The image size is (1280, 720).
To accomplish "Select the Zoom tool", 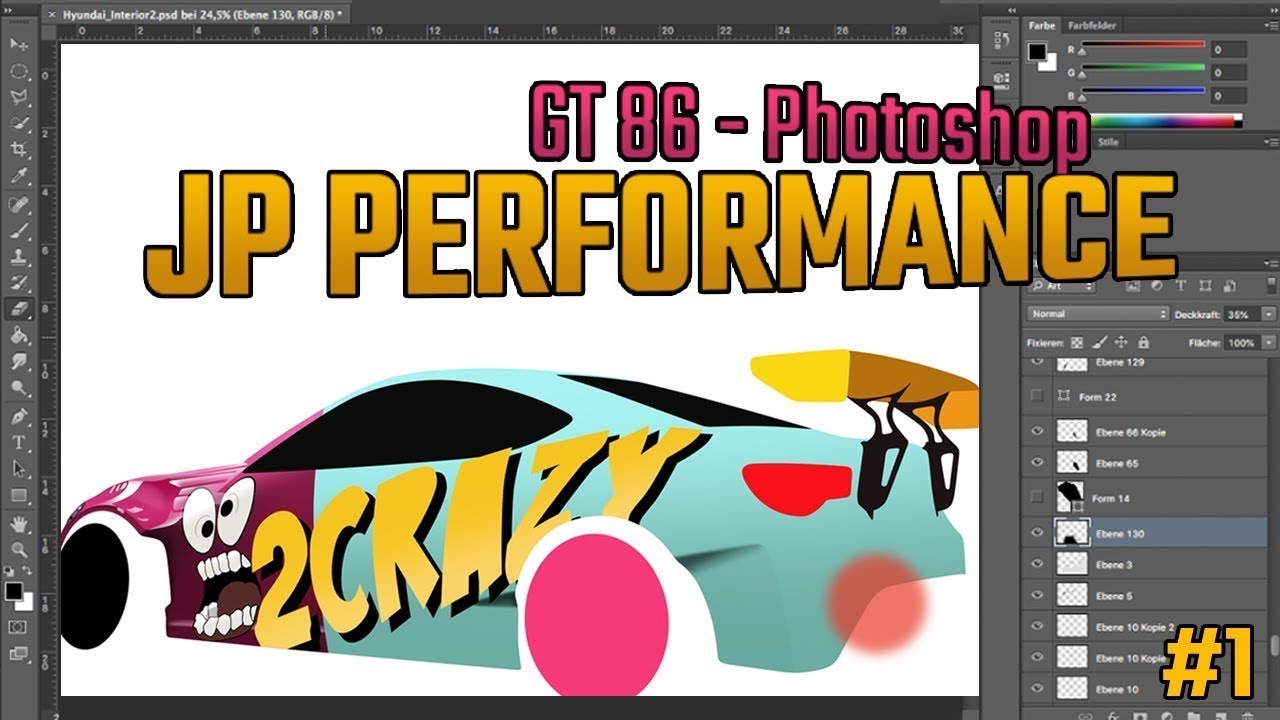I will tap(19, 549).
